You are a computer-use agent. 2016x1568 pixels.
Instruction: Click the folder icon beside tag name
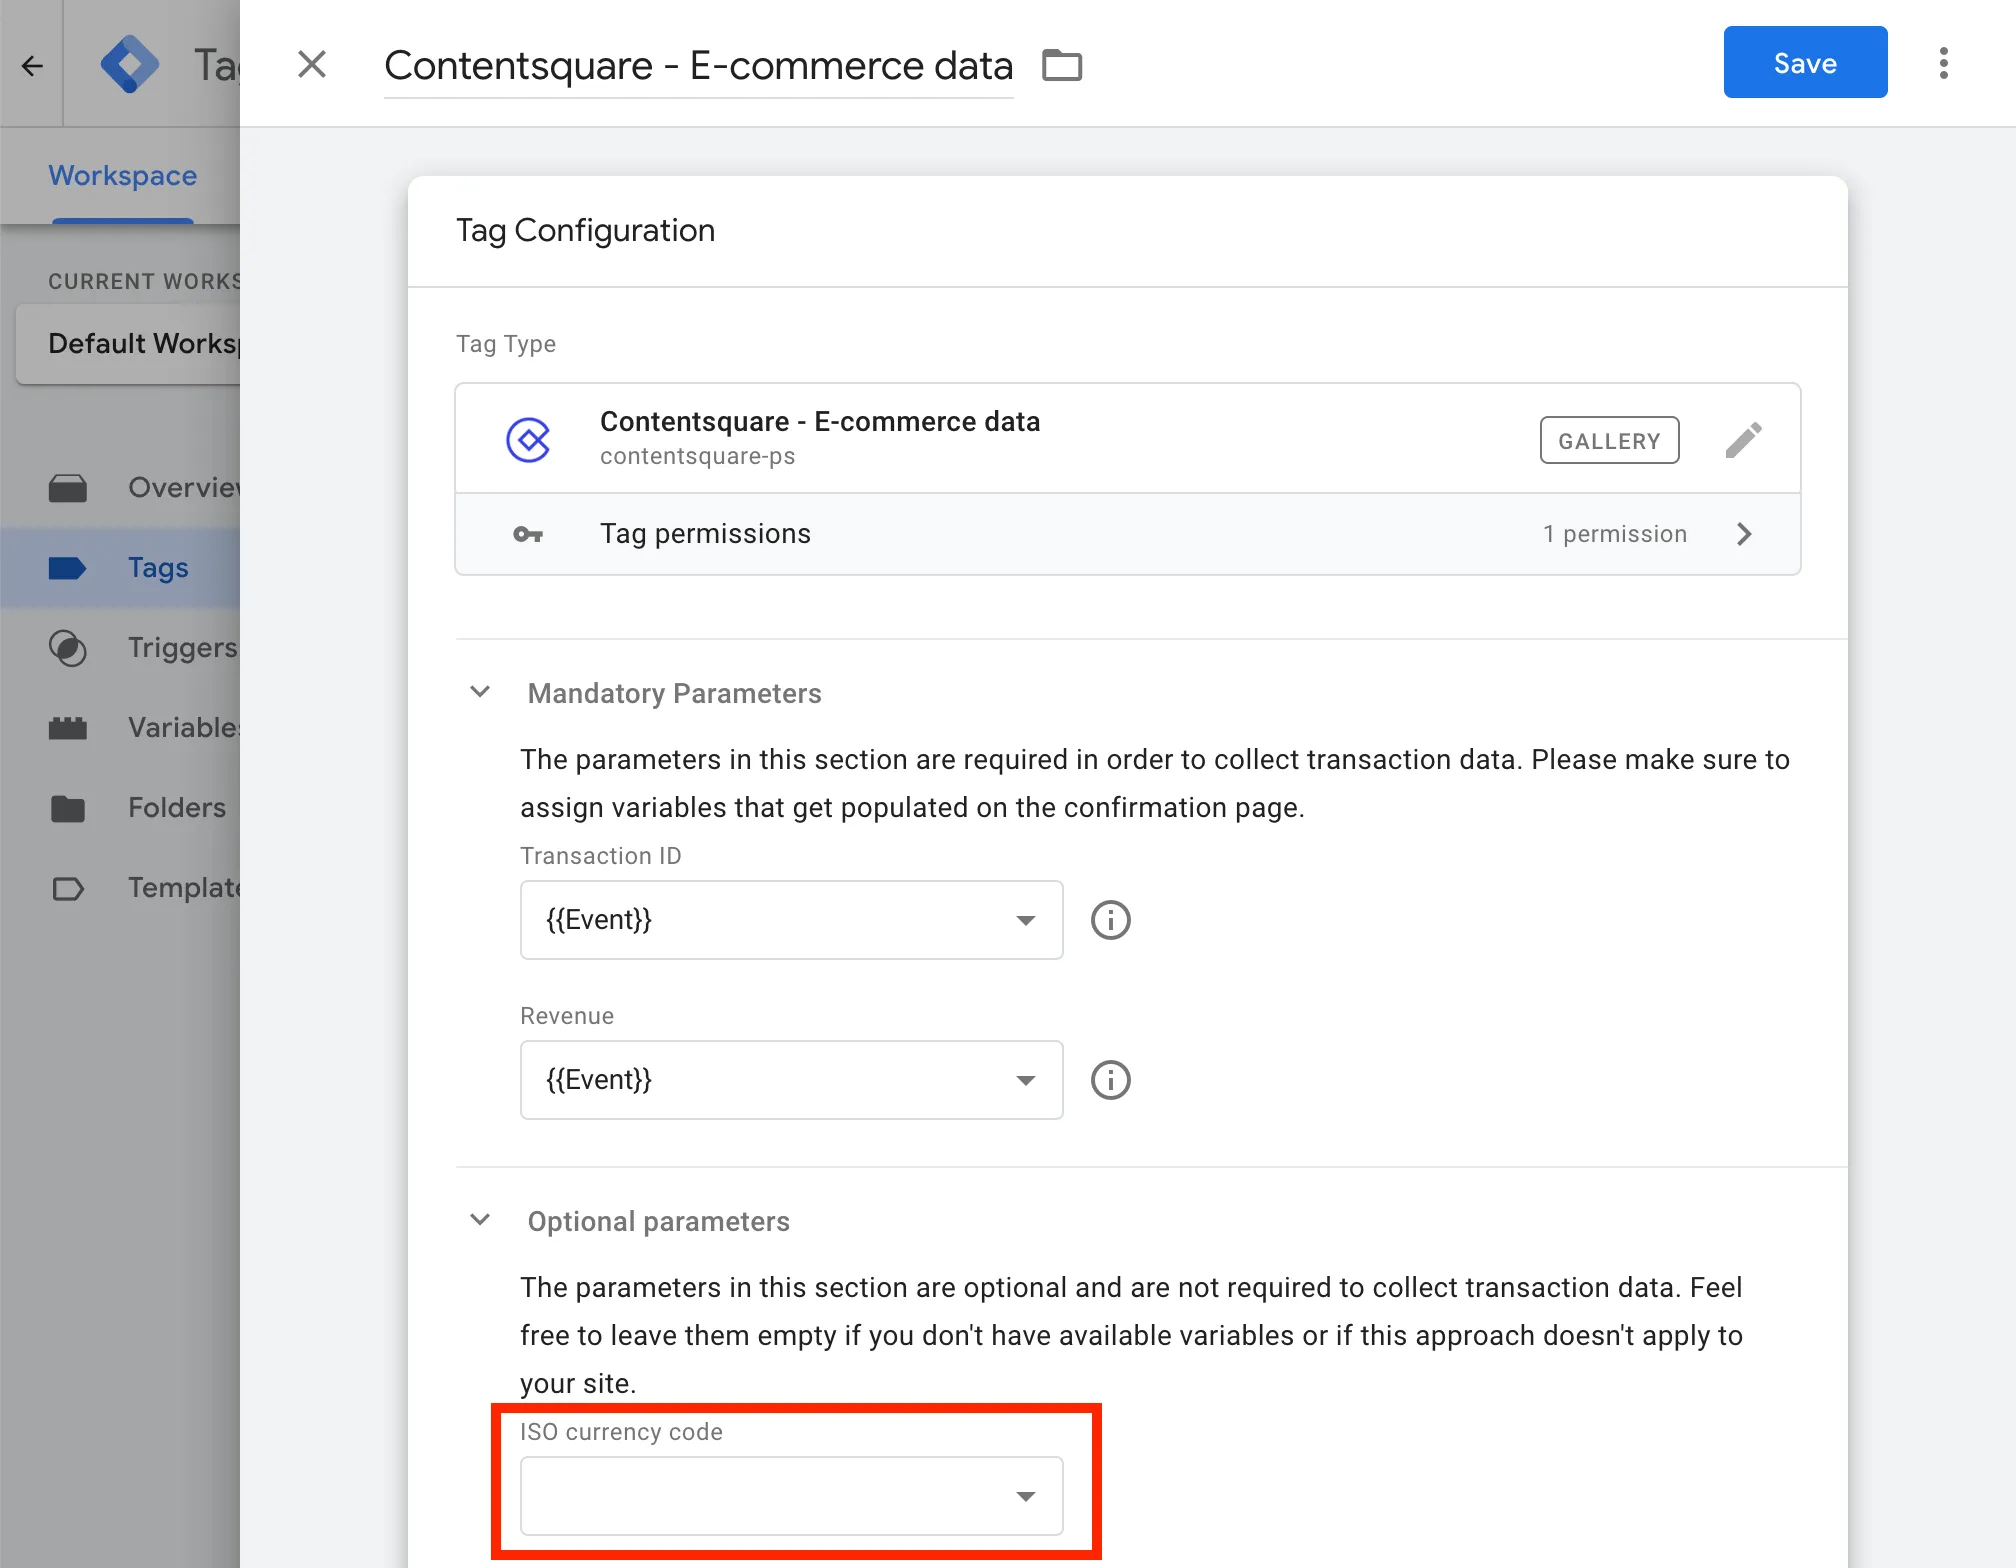[x=1062, y=65]
